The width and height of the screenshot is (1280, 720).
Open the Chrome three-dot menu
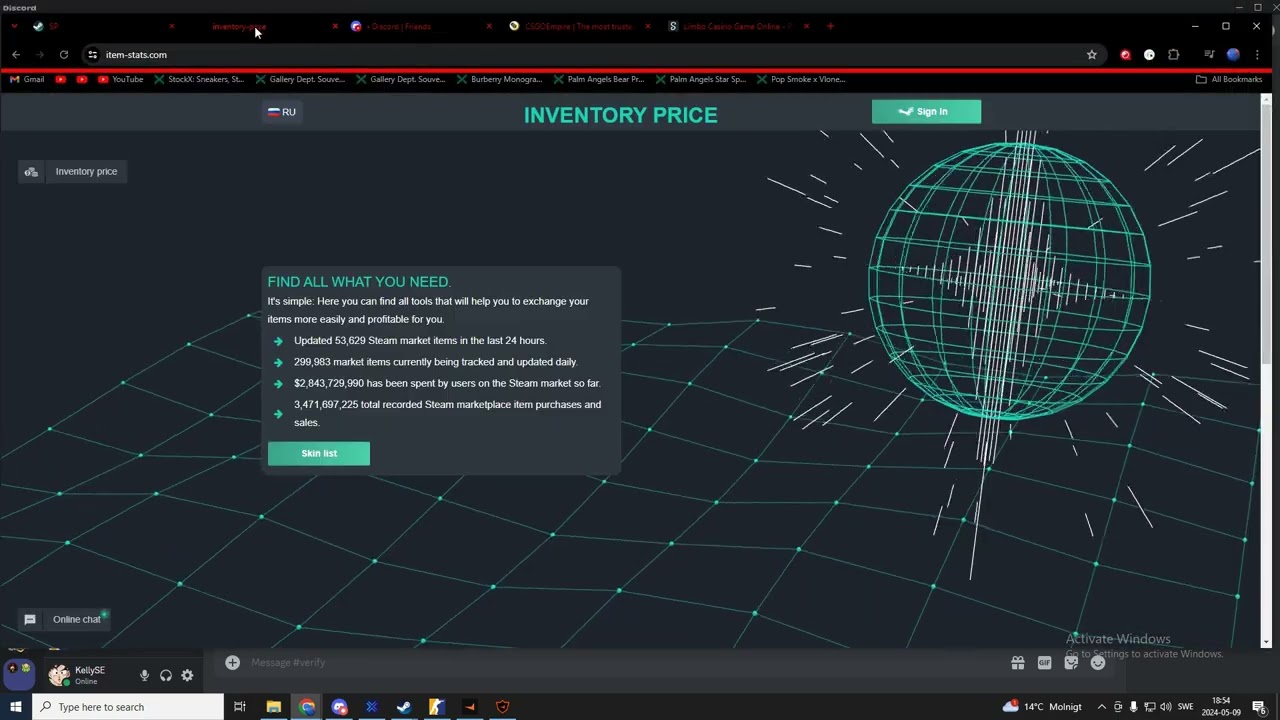click(x=1258, y=55)
